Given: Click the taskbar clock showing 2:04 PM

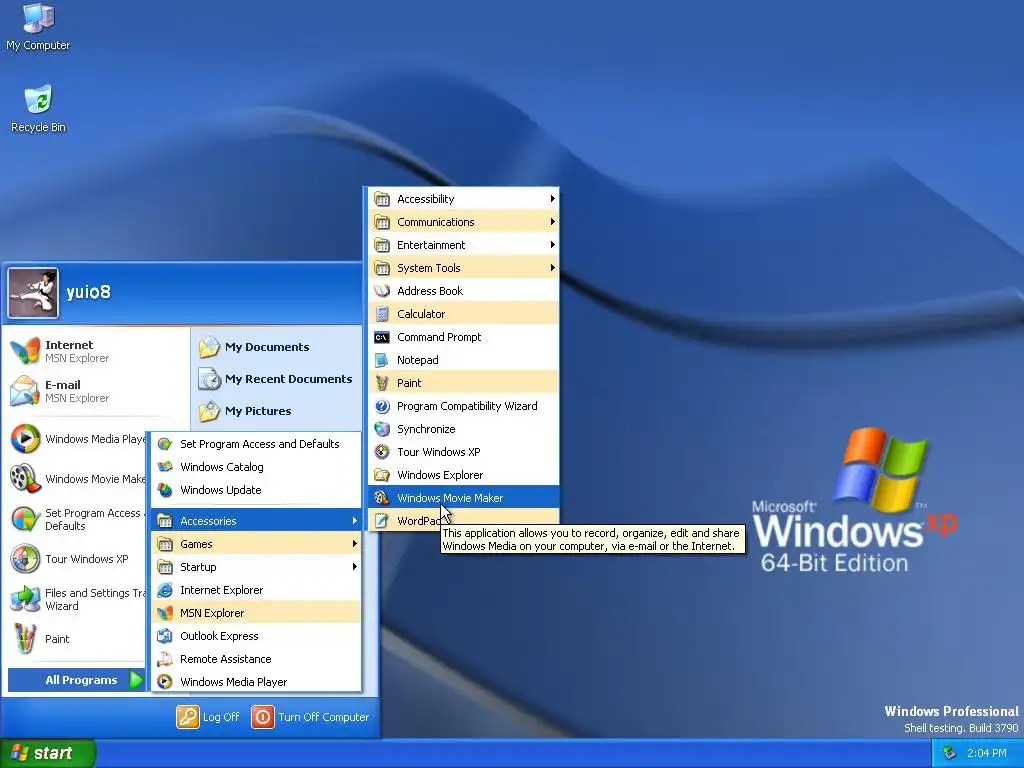Looking at the screenshot, I should tap(987, 753).
